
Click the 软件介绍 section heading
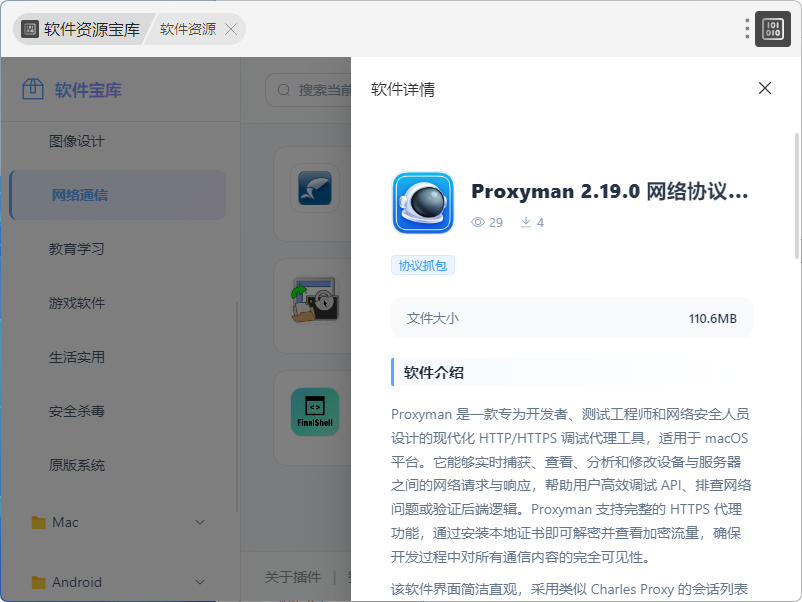[x=434, y=372]
